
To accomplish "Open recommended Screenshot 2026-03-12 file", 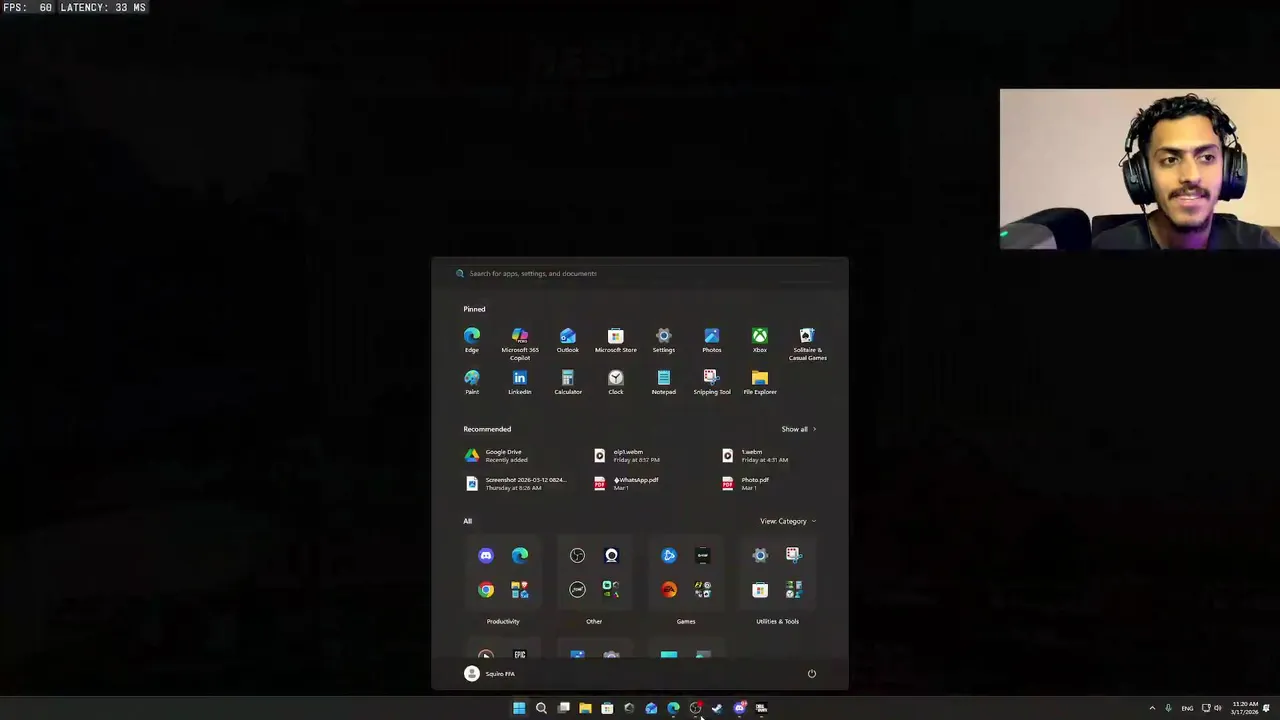I will pos(516,484).
